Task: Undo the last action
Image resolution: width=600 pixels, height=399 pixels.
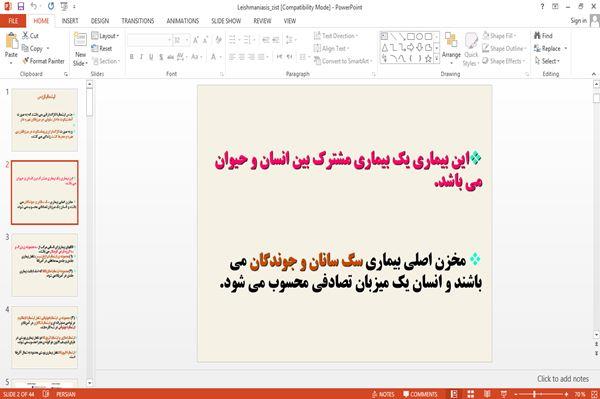Action: click(x=34, y=7)
